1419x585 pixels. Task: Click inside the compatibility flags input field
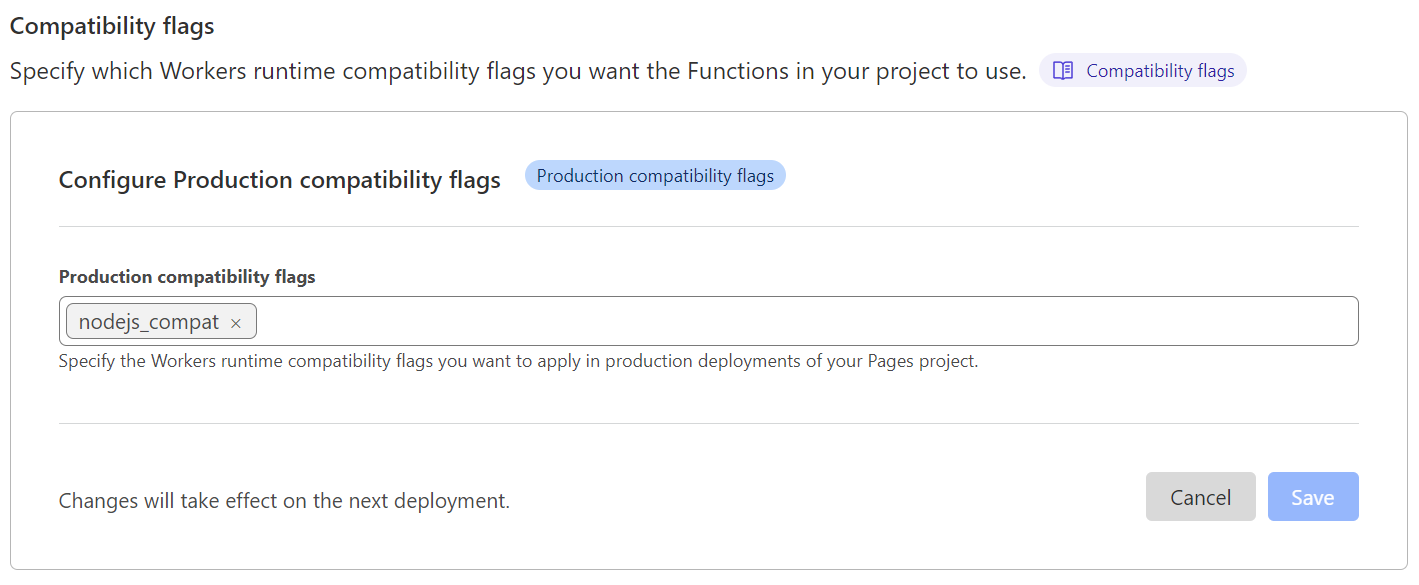pos(700,320)
